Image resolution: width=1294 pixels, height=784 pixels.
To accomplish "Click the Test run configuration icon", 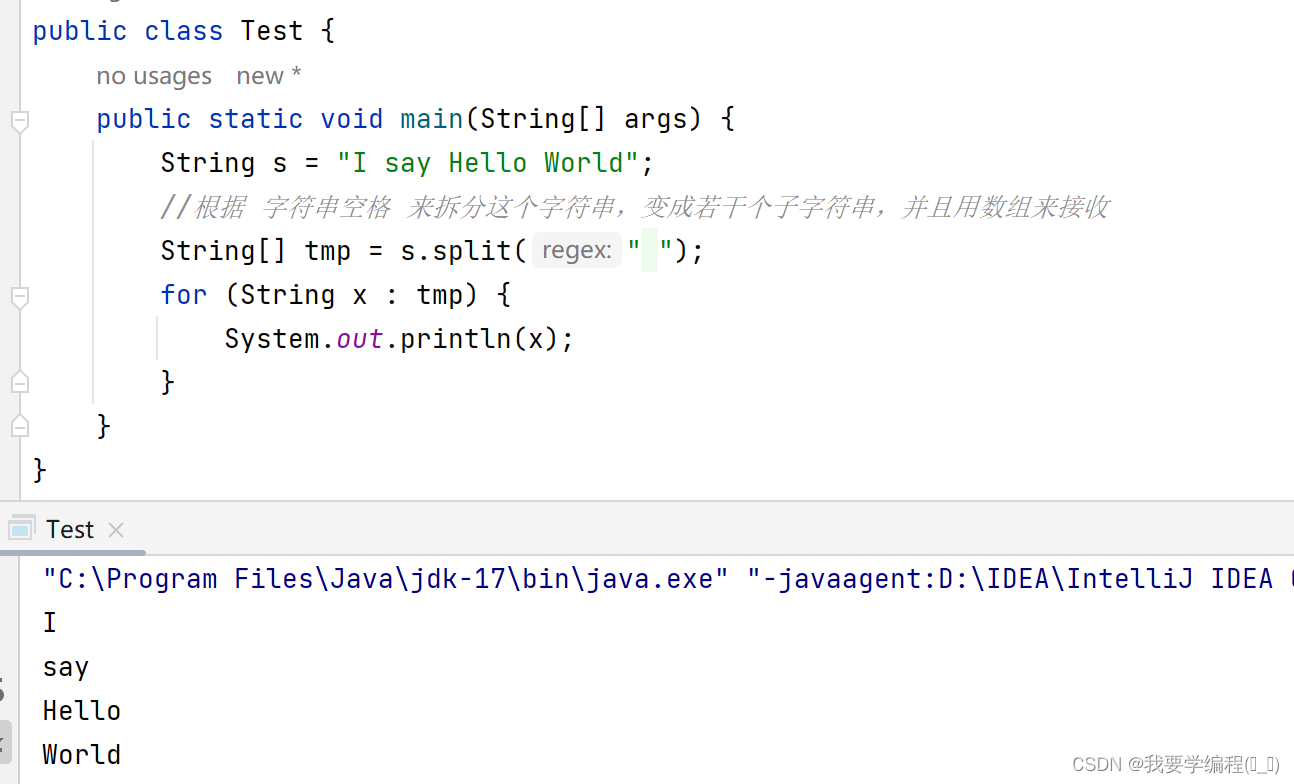I will point(21,529).
